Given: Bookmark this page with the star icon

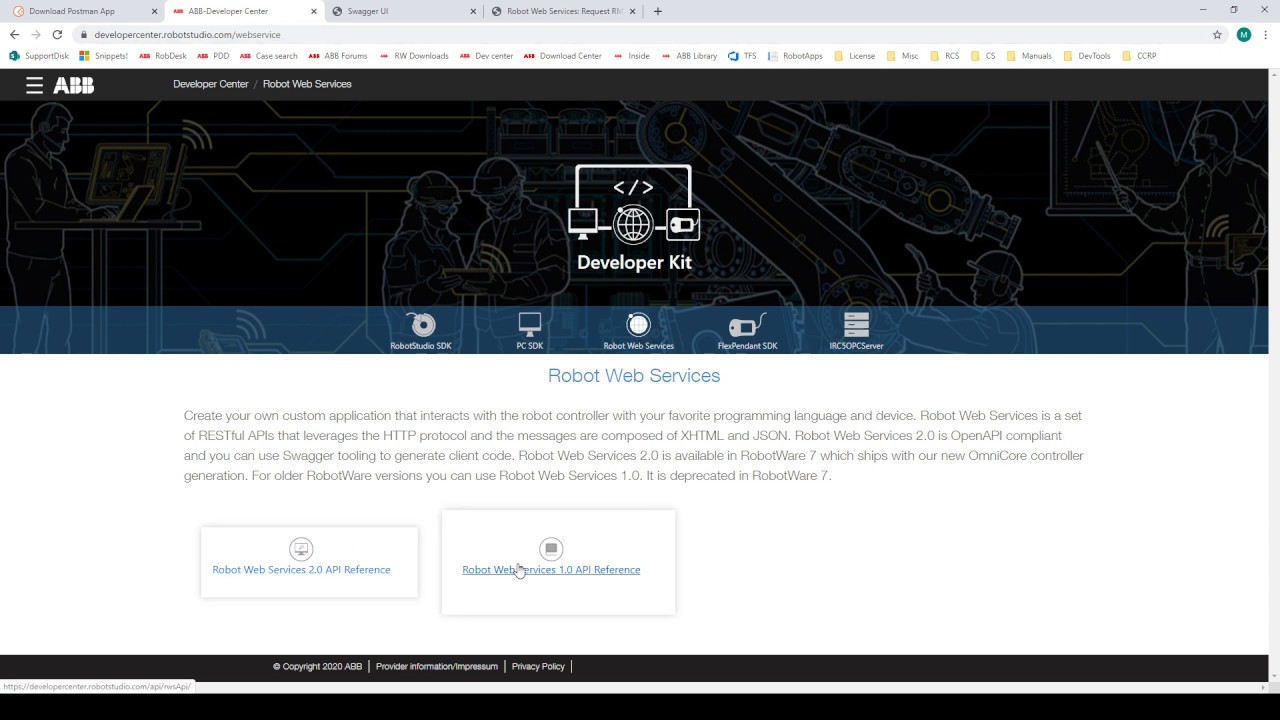Looking at the screenshot, I should [1217, 34].
